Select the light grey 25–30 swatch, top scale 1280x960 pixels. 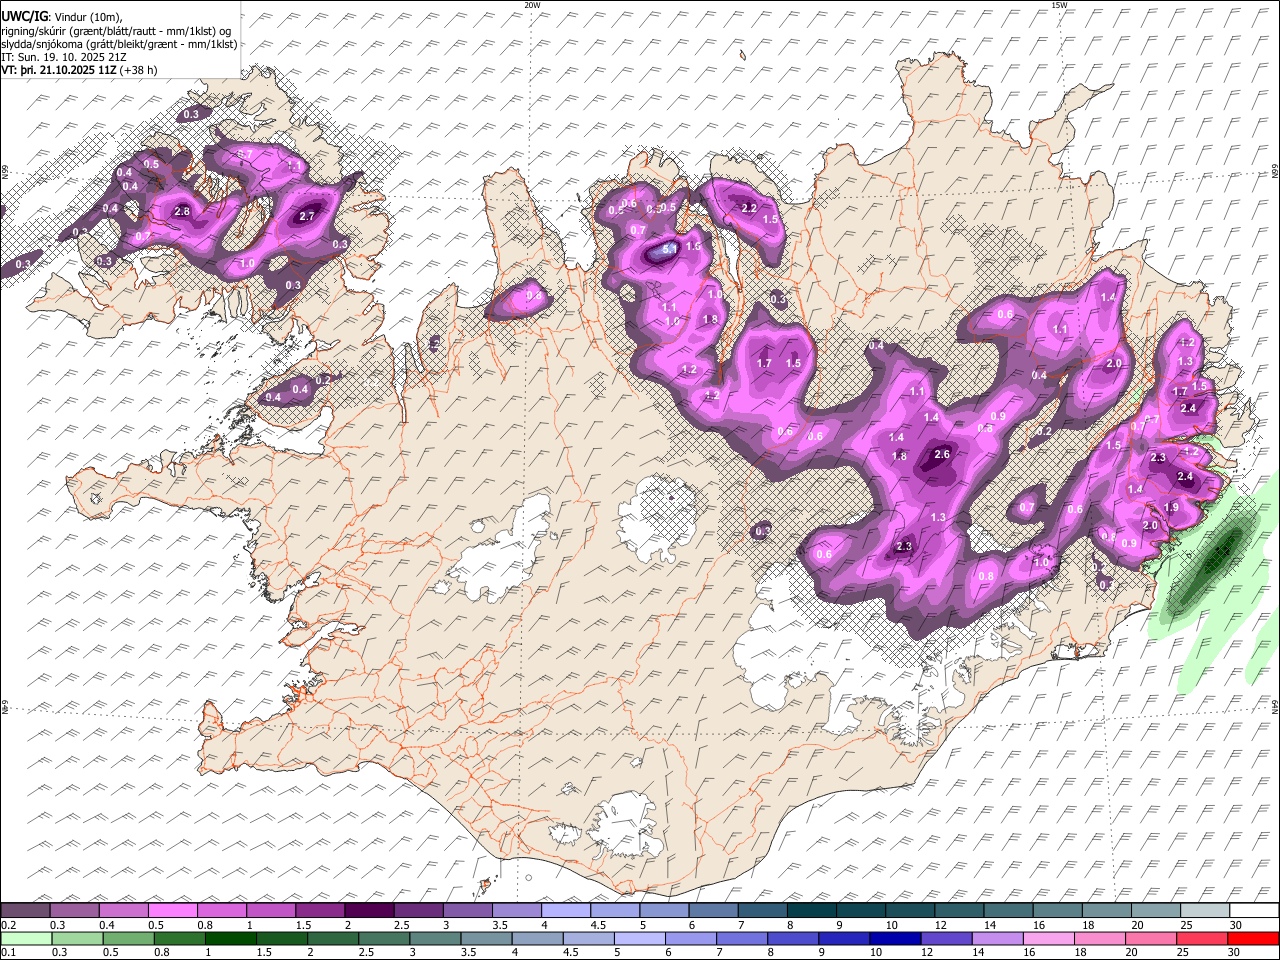point(1204,910)
